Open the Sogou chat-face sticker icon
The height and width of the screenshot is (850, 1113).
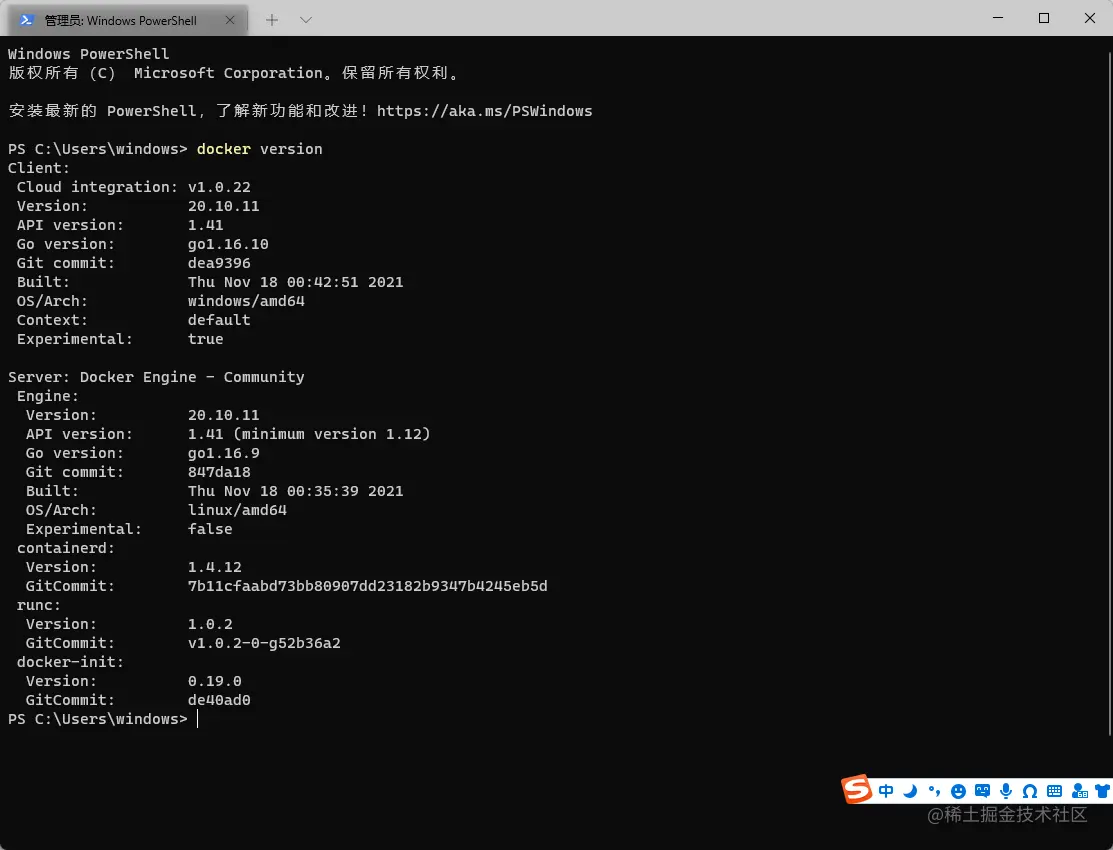(982, 791)
